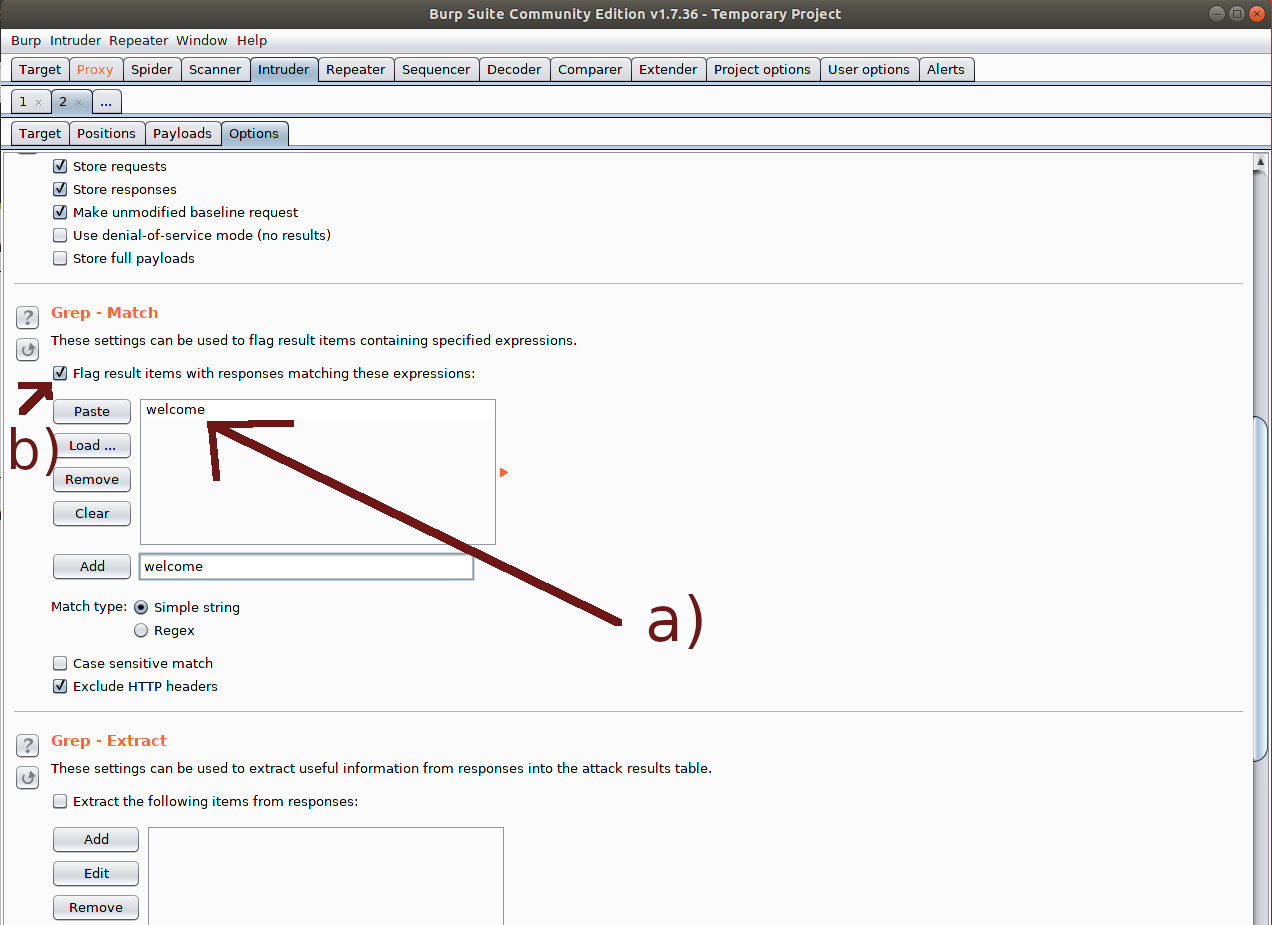Click the Grep - Extract heading
This screenshot has width=1272, height=925.
point(109,740)
